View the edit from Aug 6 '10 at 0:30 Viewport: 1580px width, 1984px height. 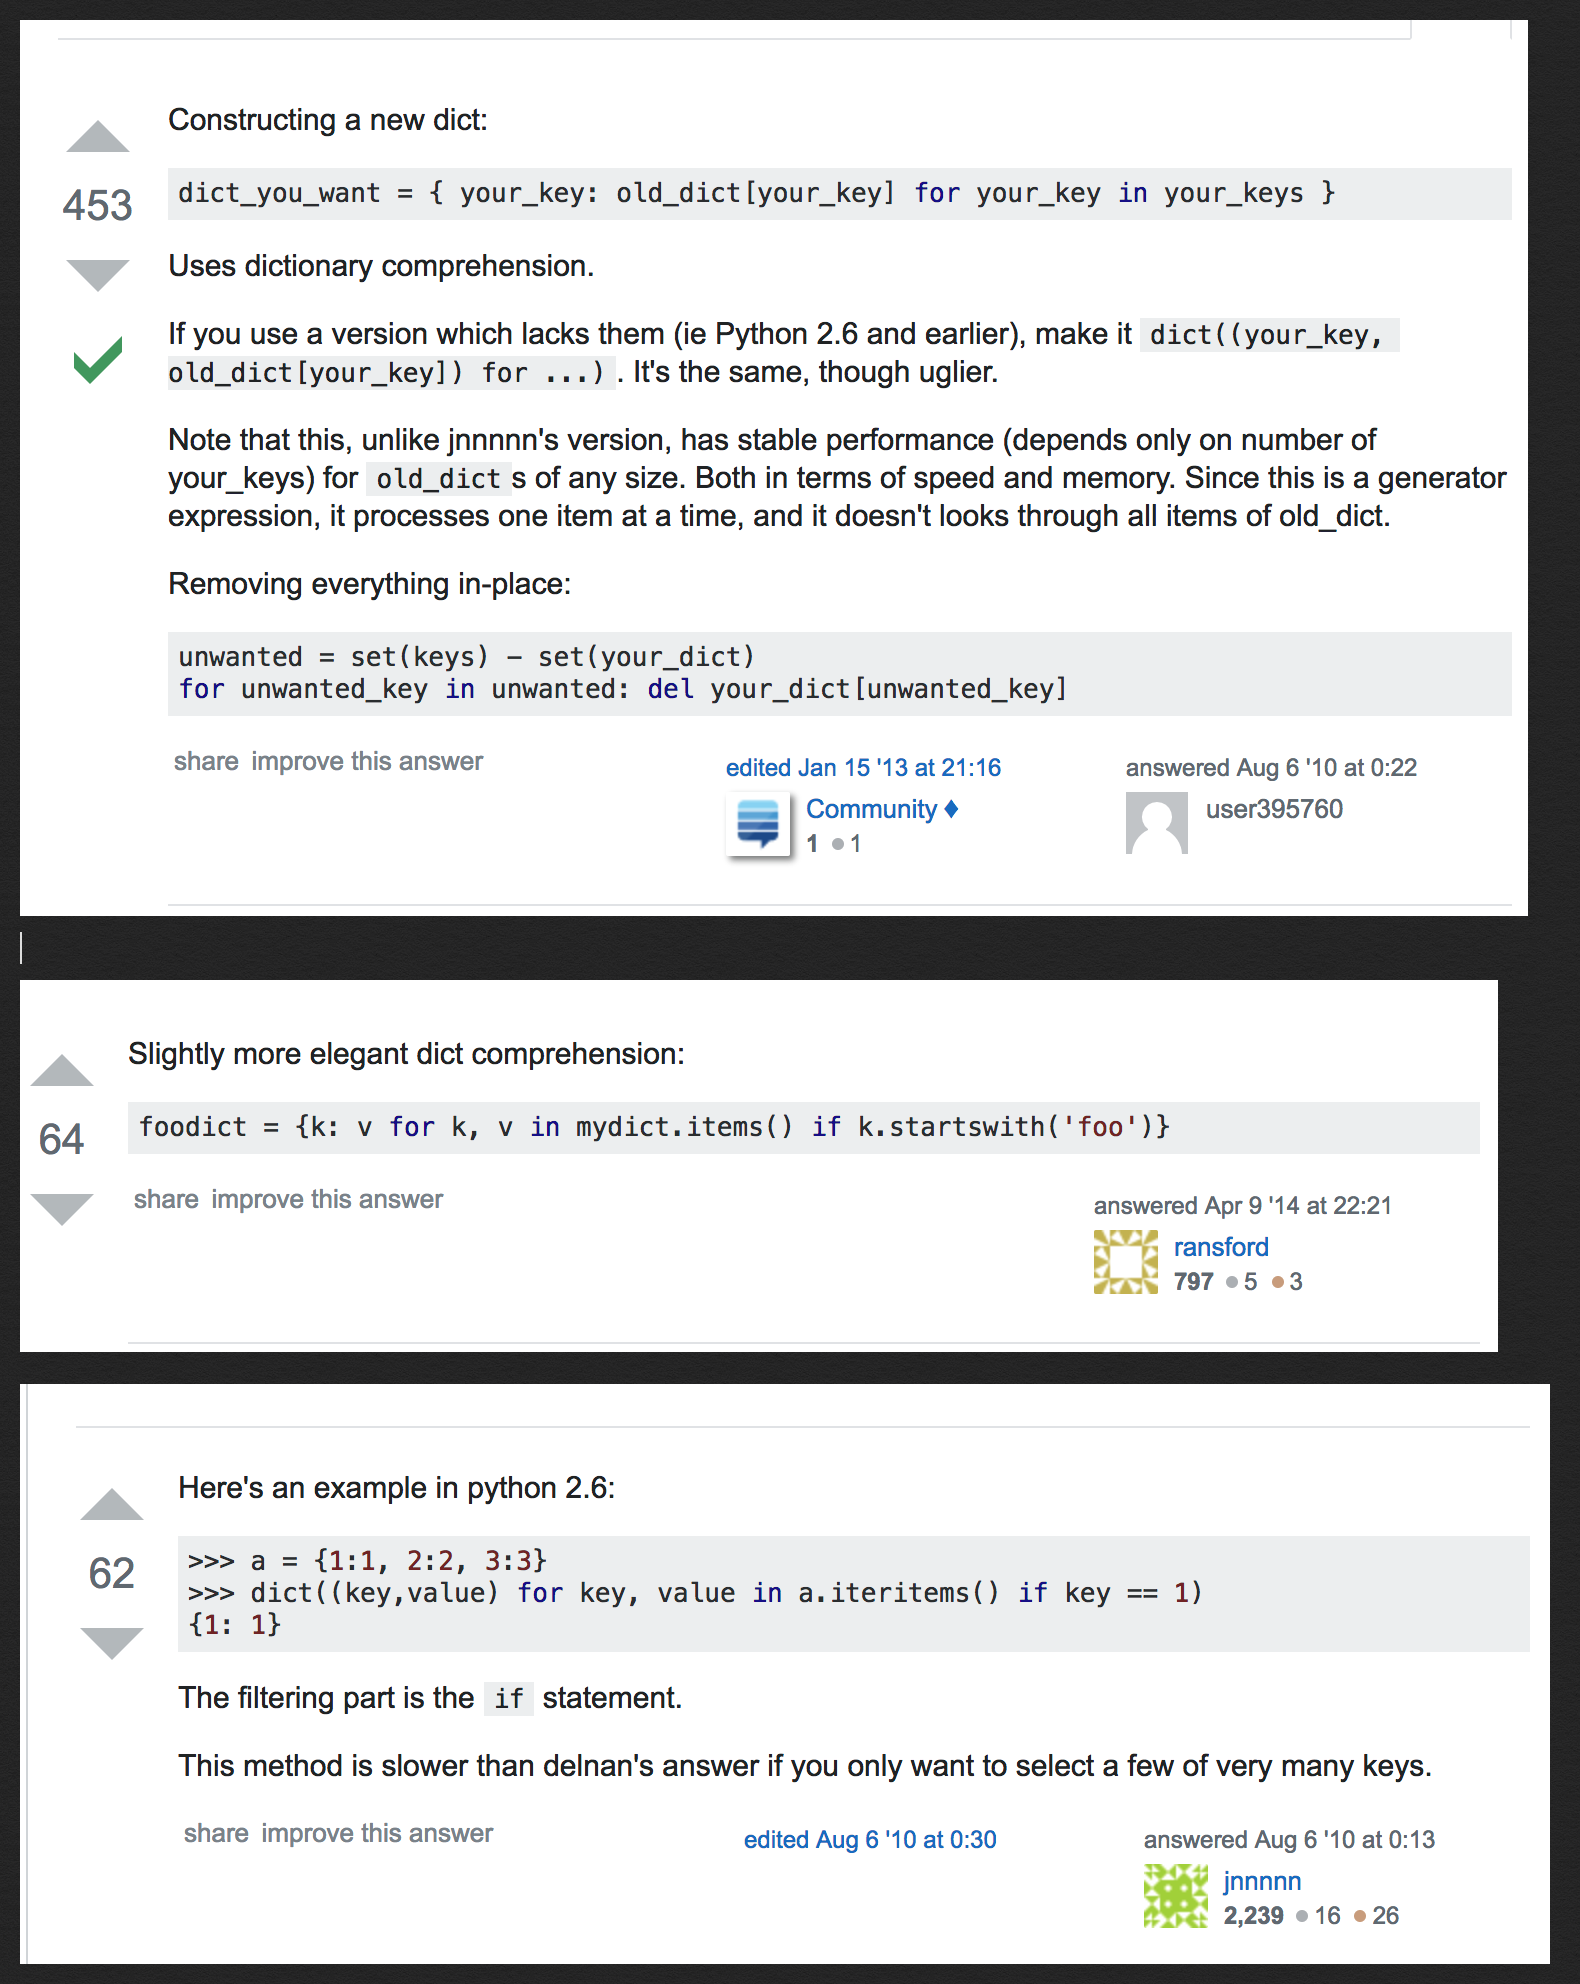[x=870, y=1840]
